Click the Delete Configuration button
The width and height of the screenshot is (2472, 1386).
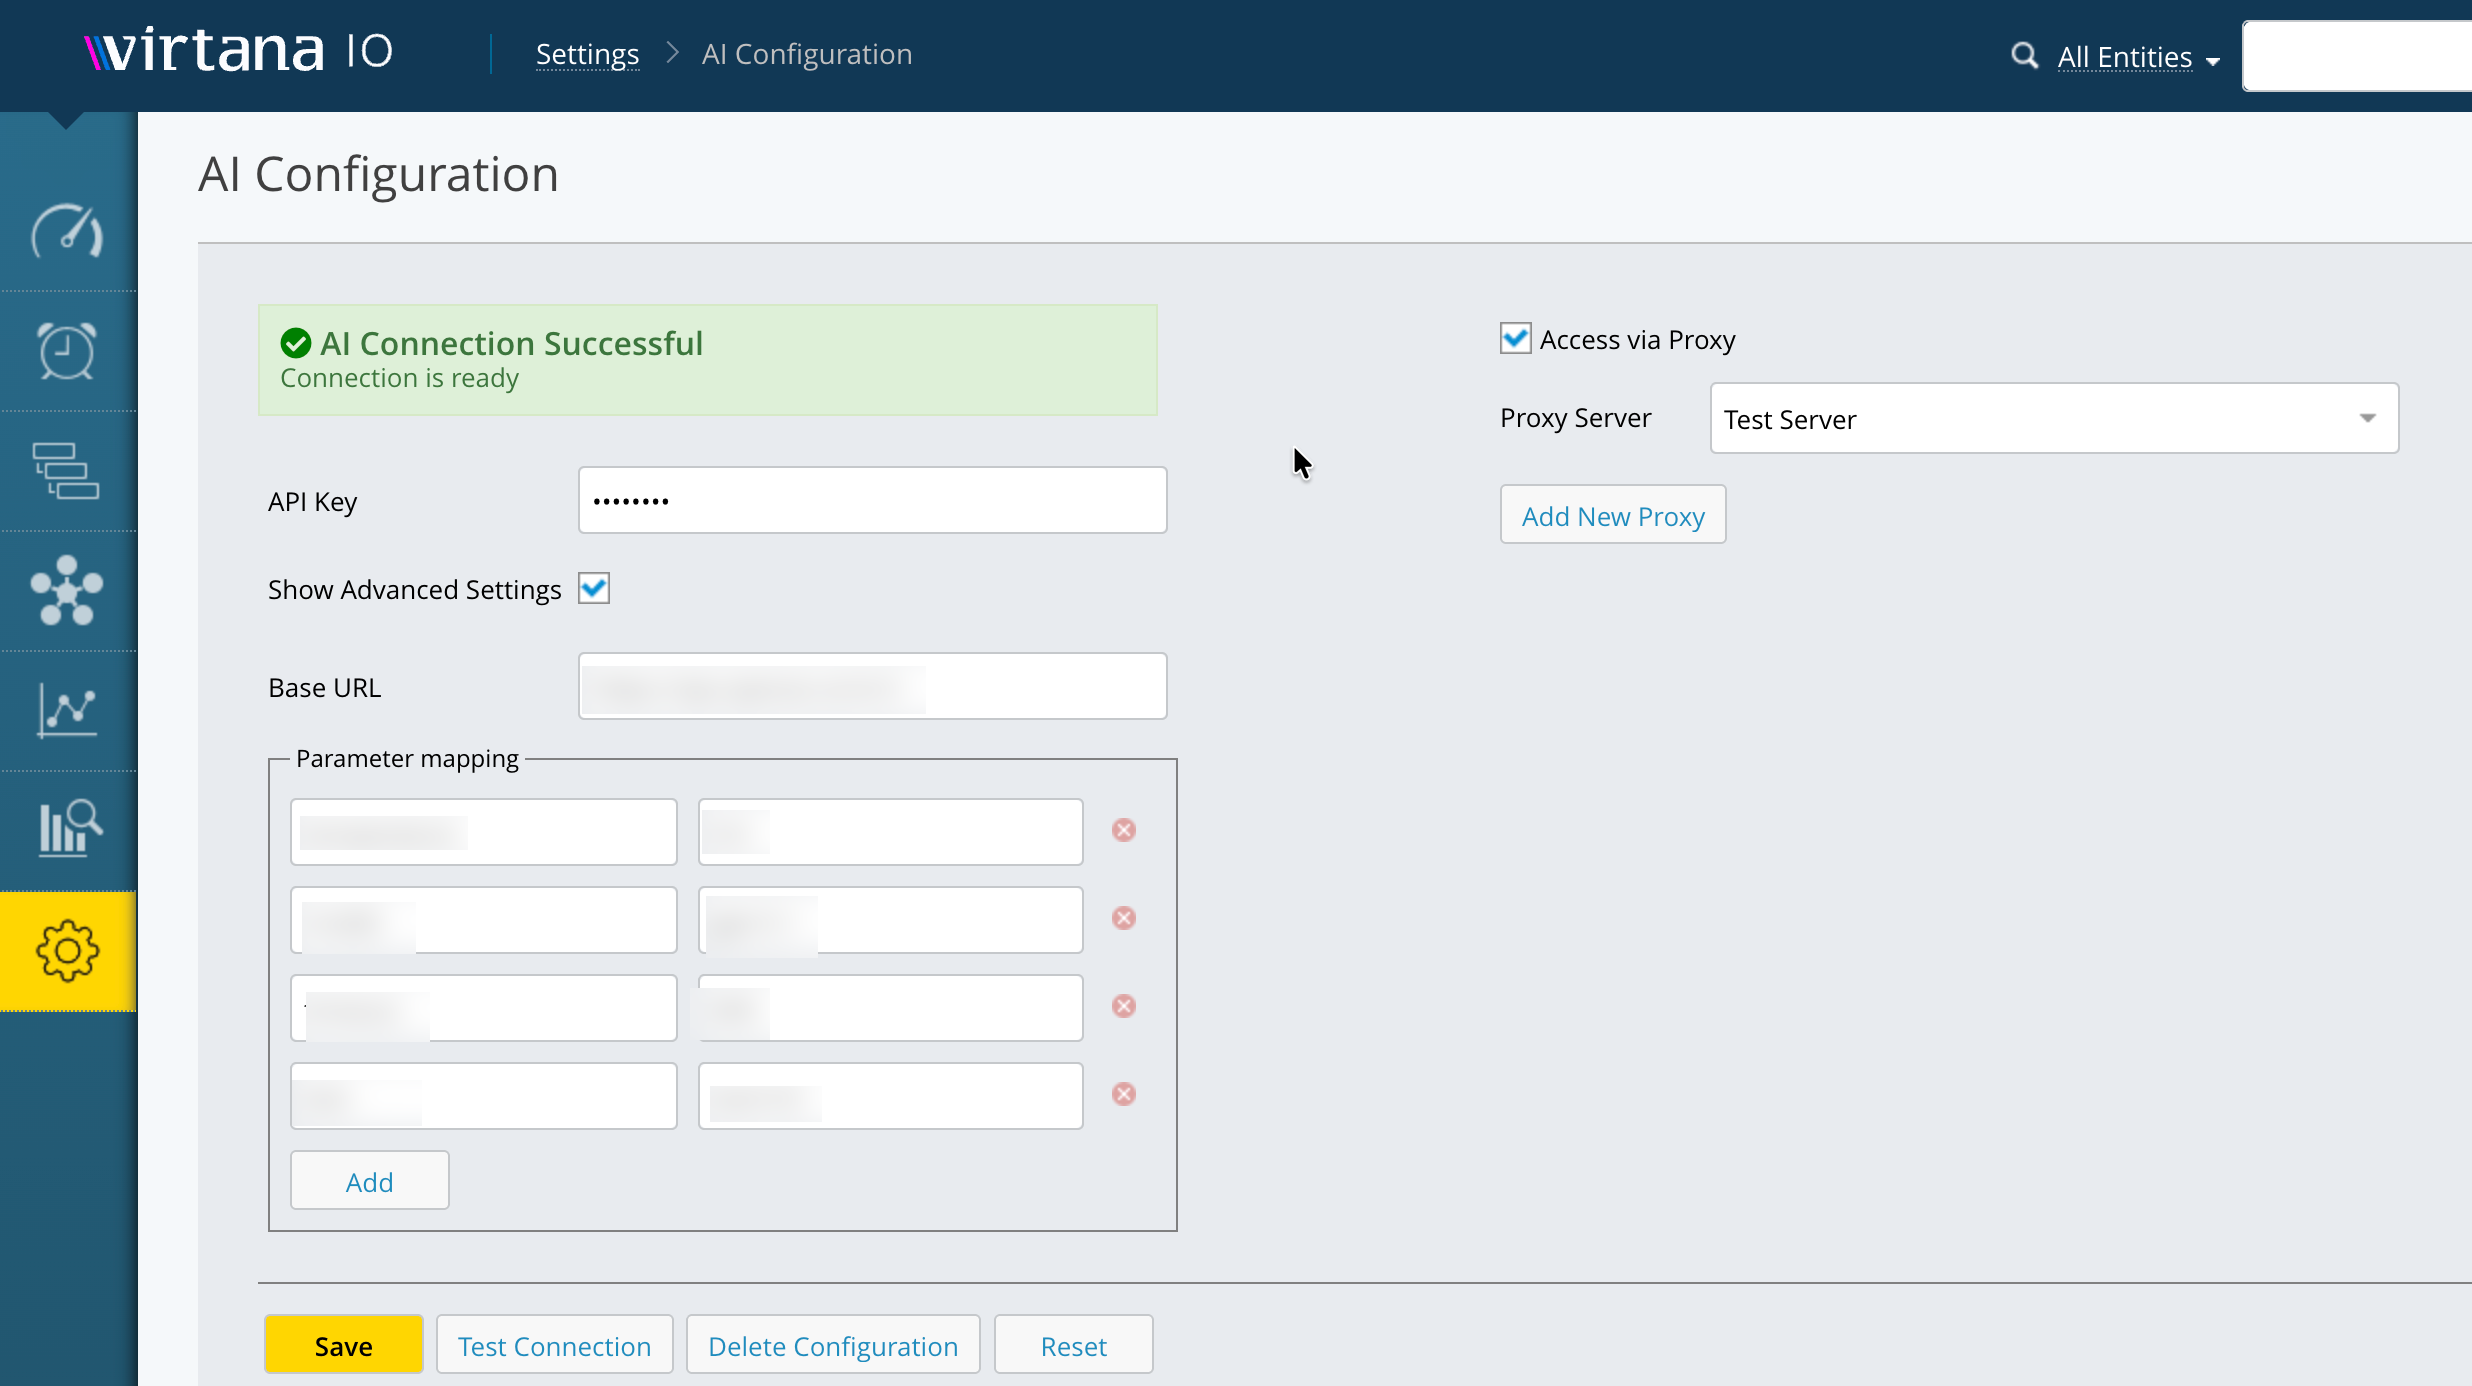tap(832, 1345)
